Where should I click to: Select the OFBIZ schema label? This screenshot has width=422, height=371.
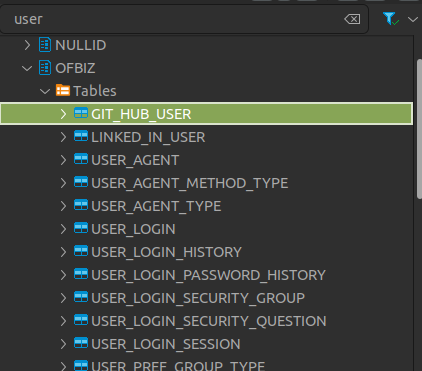pos(75,68)
